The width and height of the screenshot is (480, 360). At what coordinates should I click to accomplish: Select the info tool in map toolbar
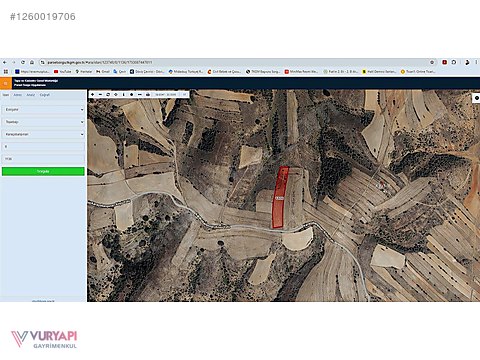click(x=124, y=95)
